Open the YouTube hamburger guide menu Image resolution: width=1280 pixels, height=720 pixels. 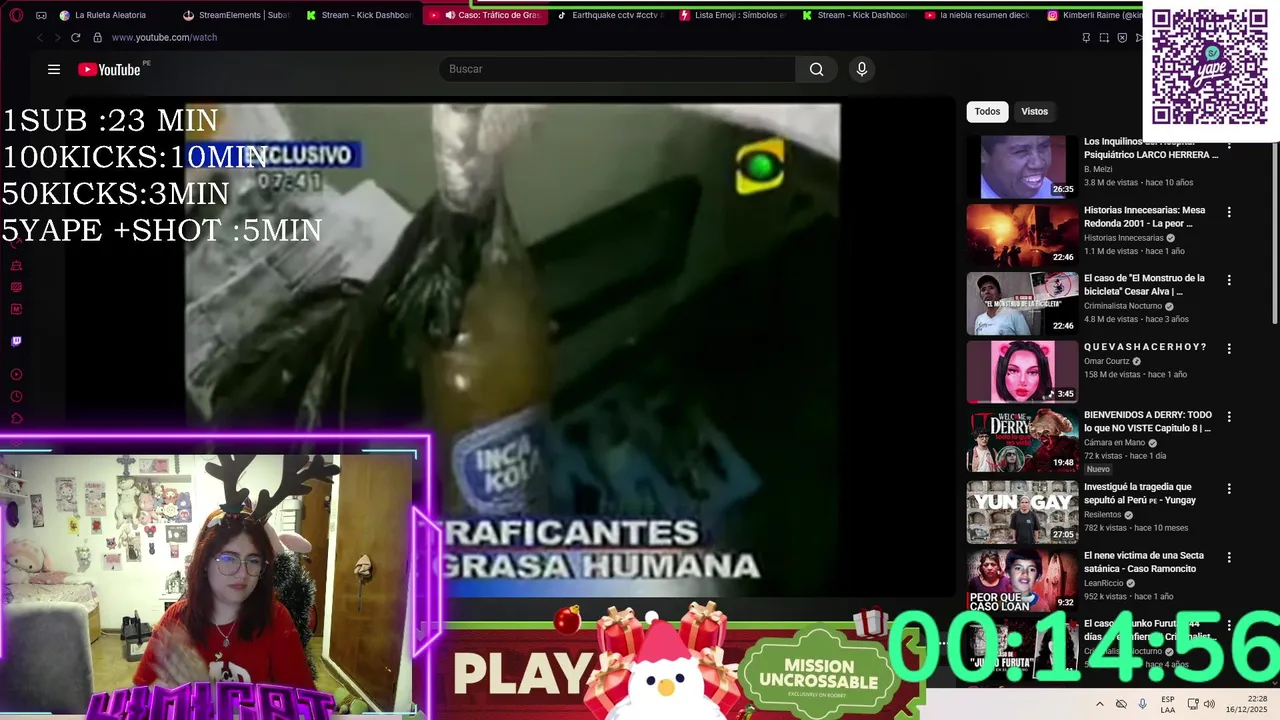[54, 69]
